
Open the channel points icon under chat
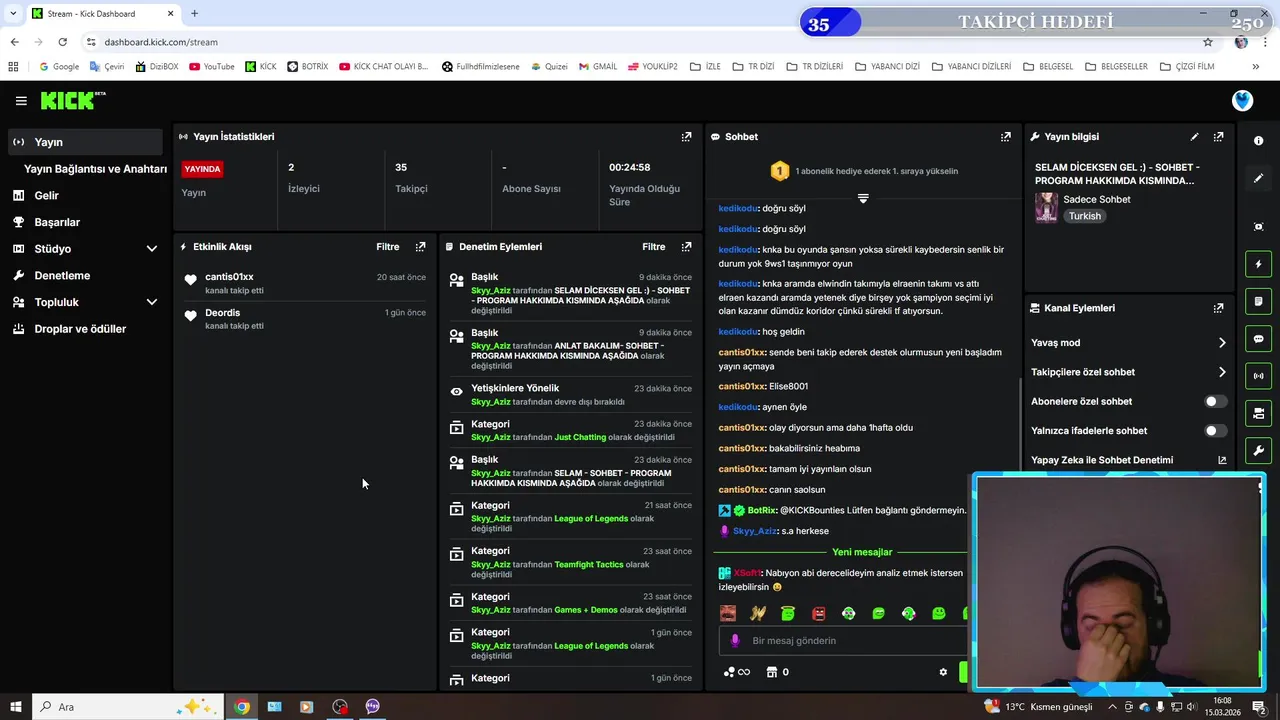[x=736, y=672]
